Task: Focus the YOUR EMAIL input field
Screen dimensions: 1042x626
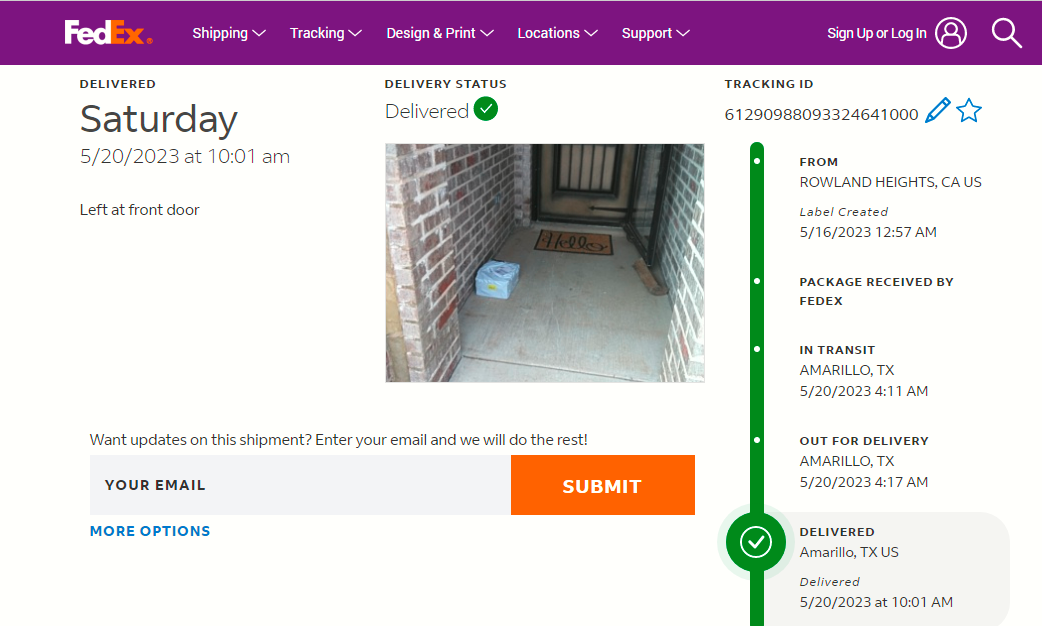Action: [x=300, y=485]
